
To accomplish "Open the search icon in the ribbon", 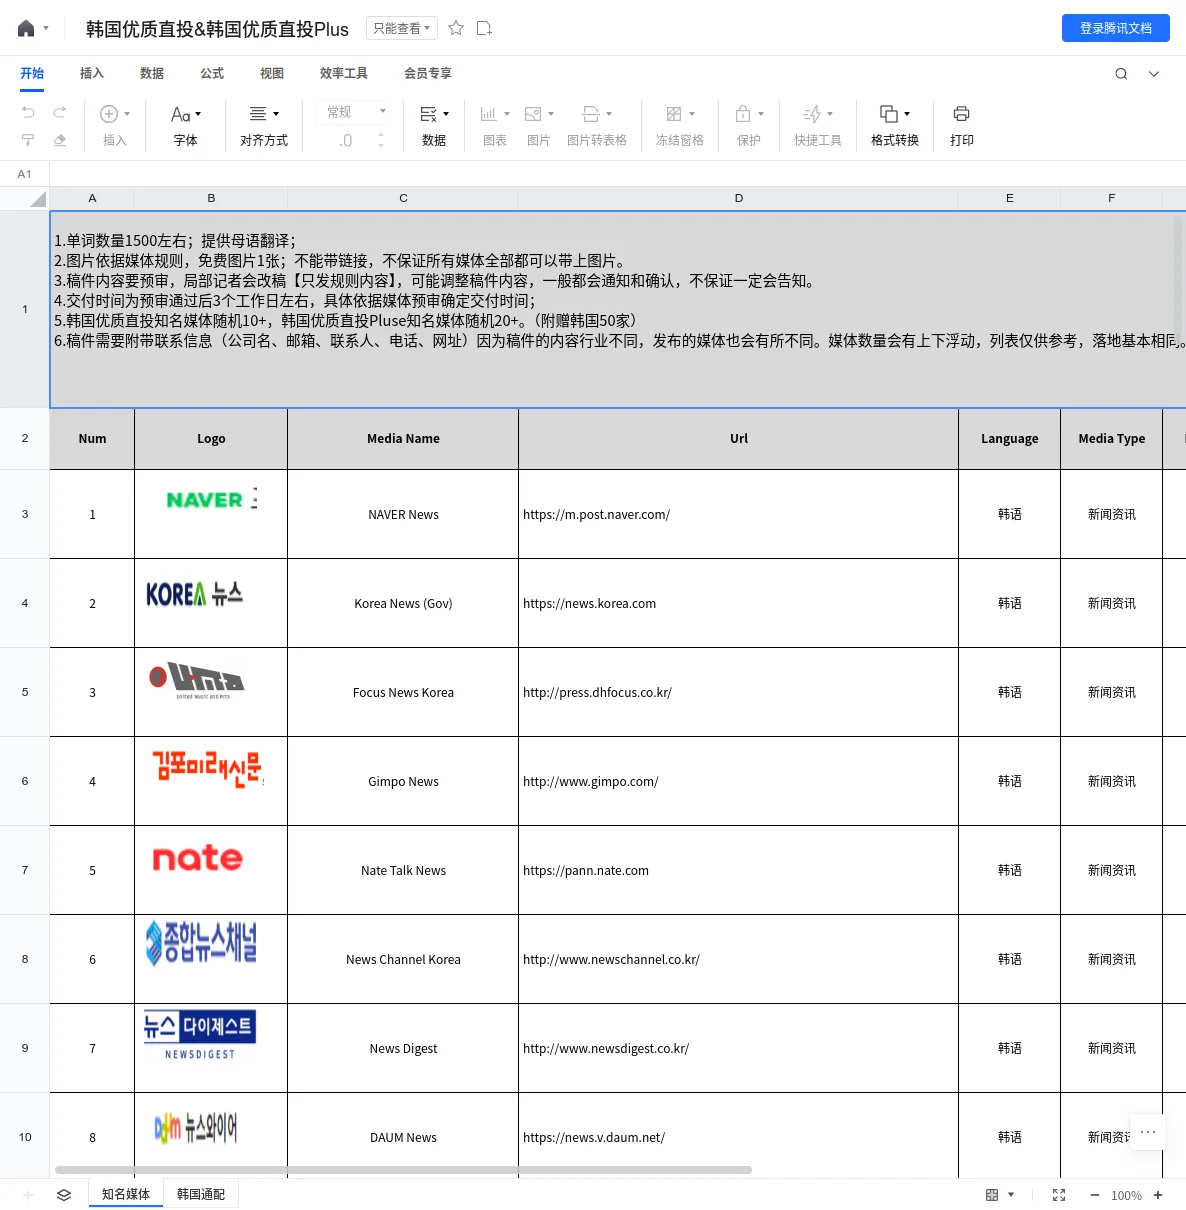I will pyautogui.click(x=1121, y=74).
